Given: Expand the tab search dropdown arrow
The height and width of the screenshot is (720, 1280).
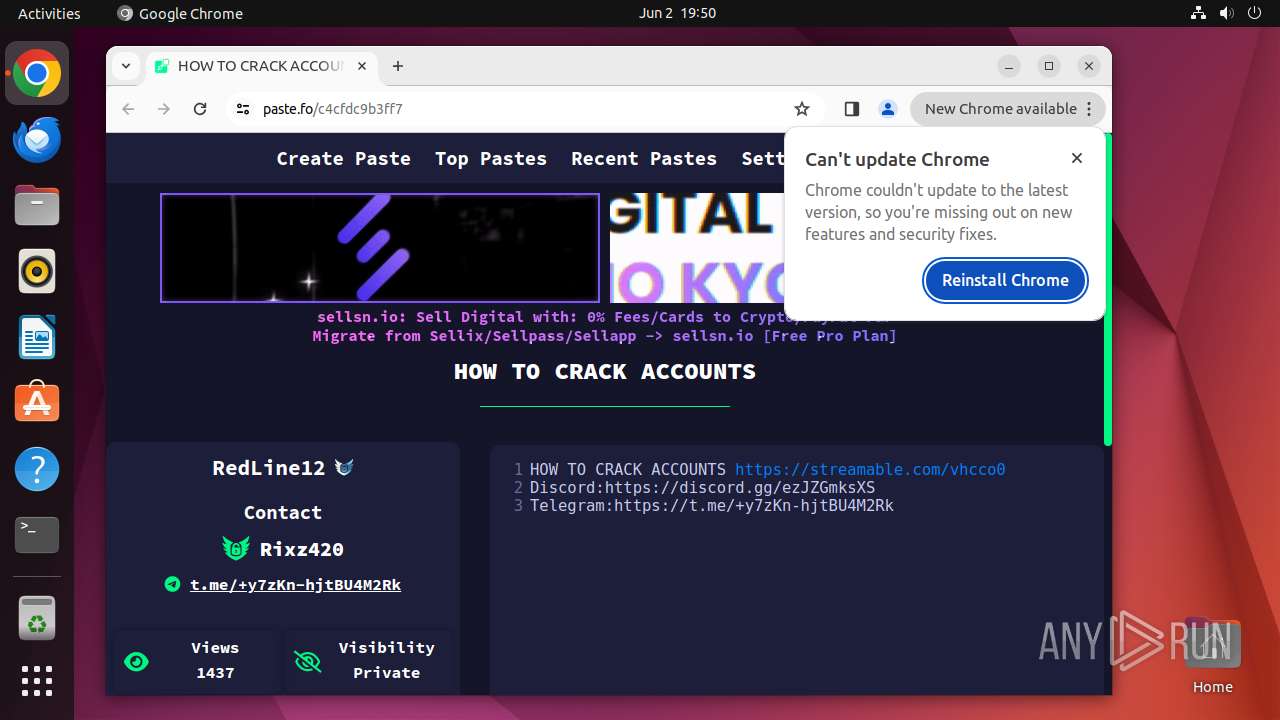Looking at the screenshot, I should [126, 66].
